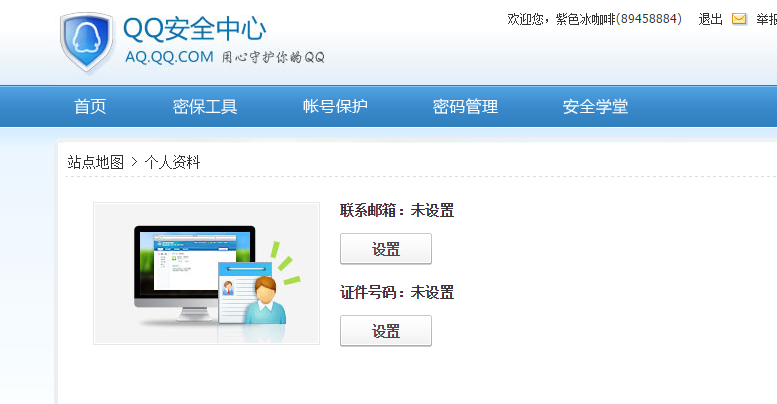Select 个人资料 breadcrumb text
Screen dimensions: 777x404
pos(172,162)
